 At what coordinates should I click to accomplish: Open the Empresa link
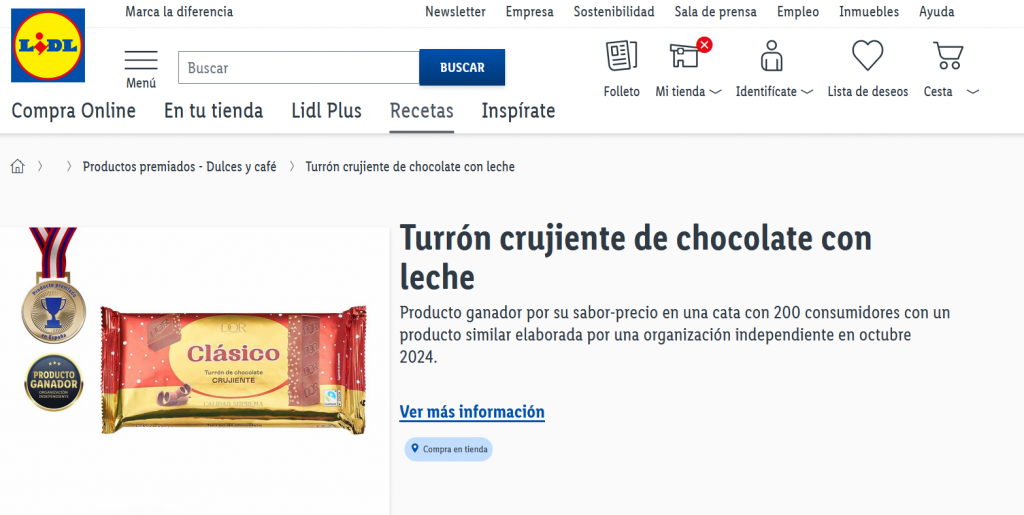coord(530,12)
